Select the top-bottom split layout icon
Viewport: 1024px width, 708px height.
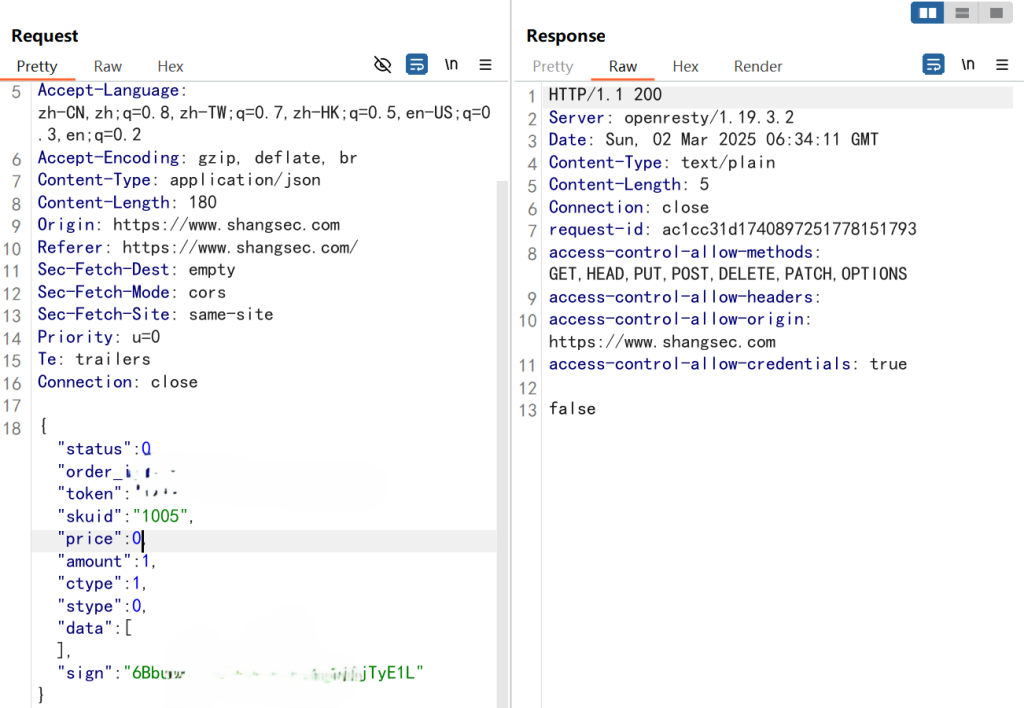(x=961, y=13)
